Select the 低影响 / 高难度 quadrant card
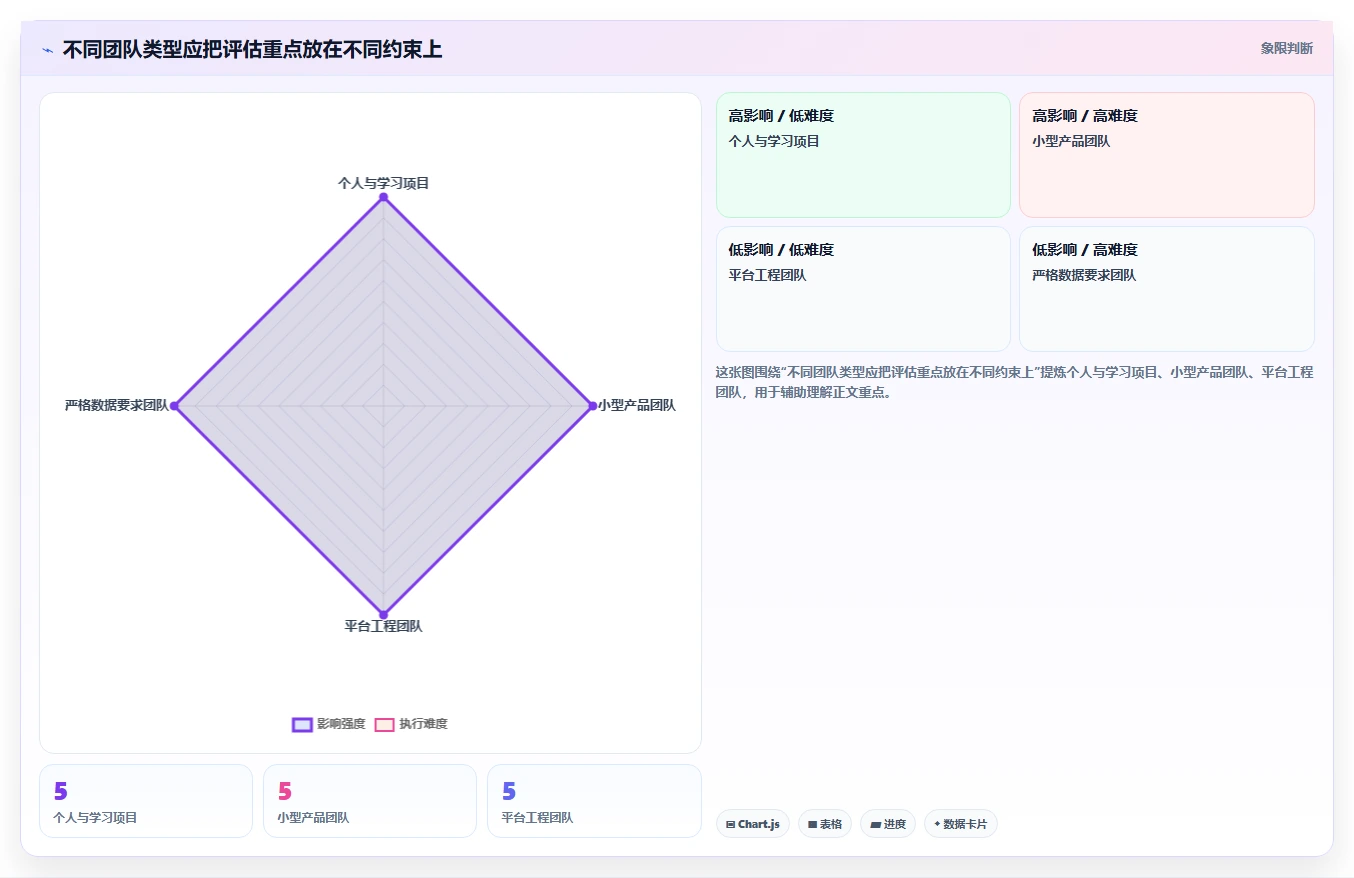This screenshot has height=878, width=1354. click(1167, 289)
